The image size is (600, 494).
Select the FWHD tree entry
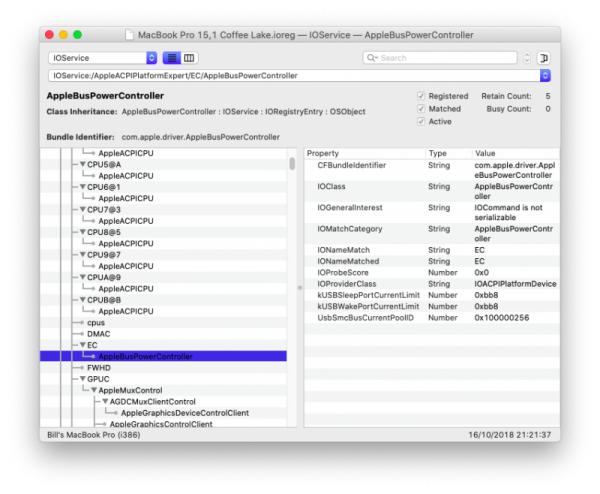click(98, 368)
